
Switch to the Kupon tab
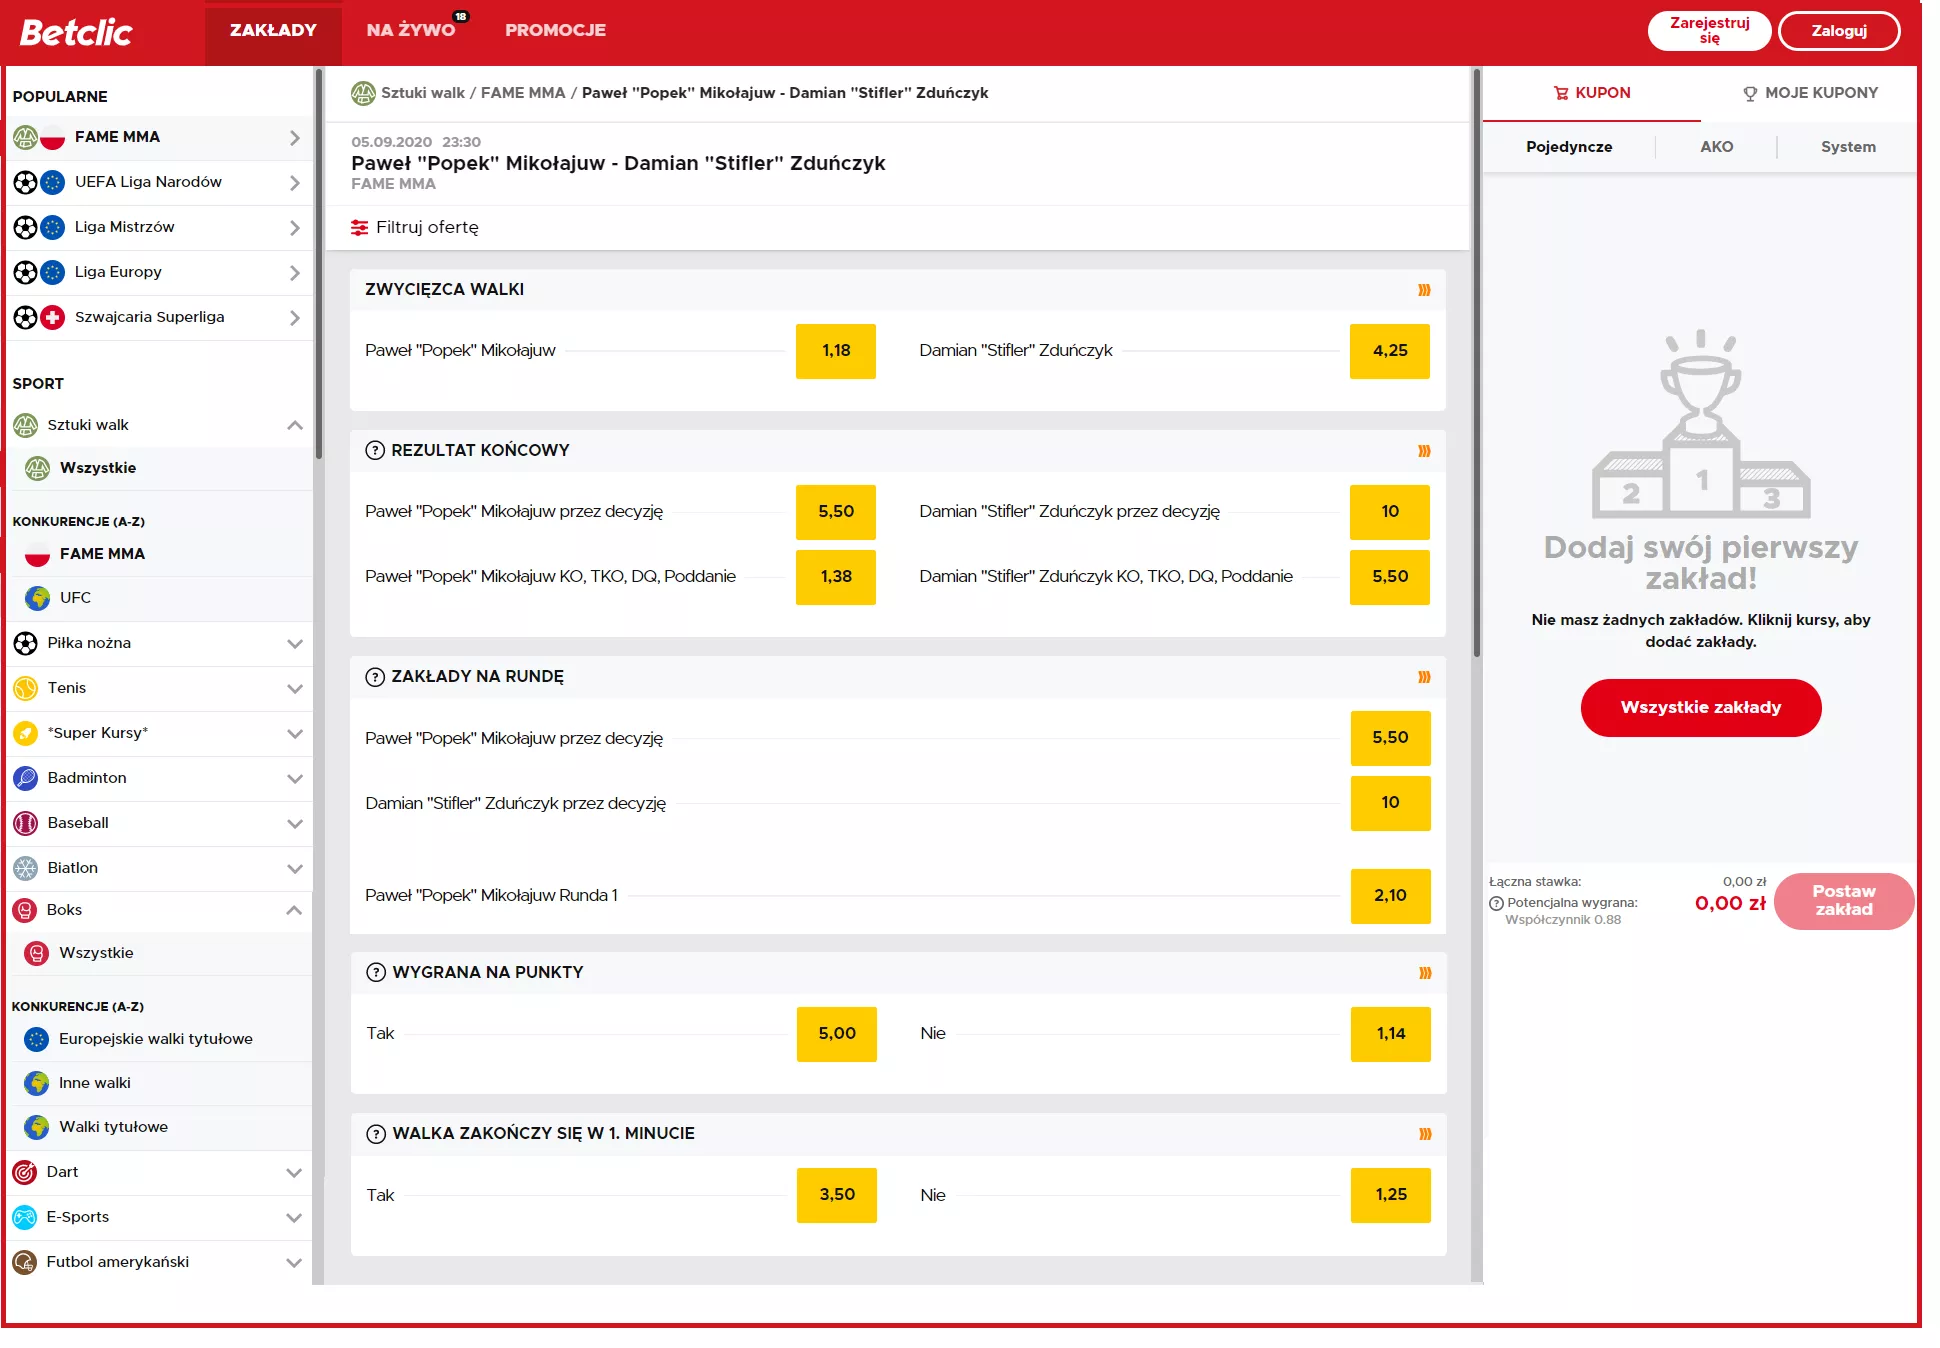point(1592,93)
